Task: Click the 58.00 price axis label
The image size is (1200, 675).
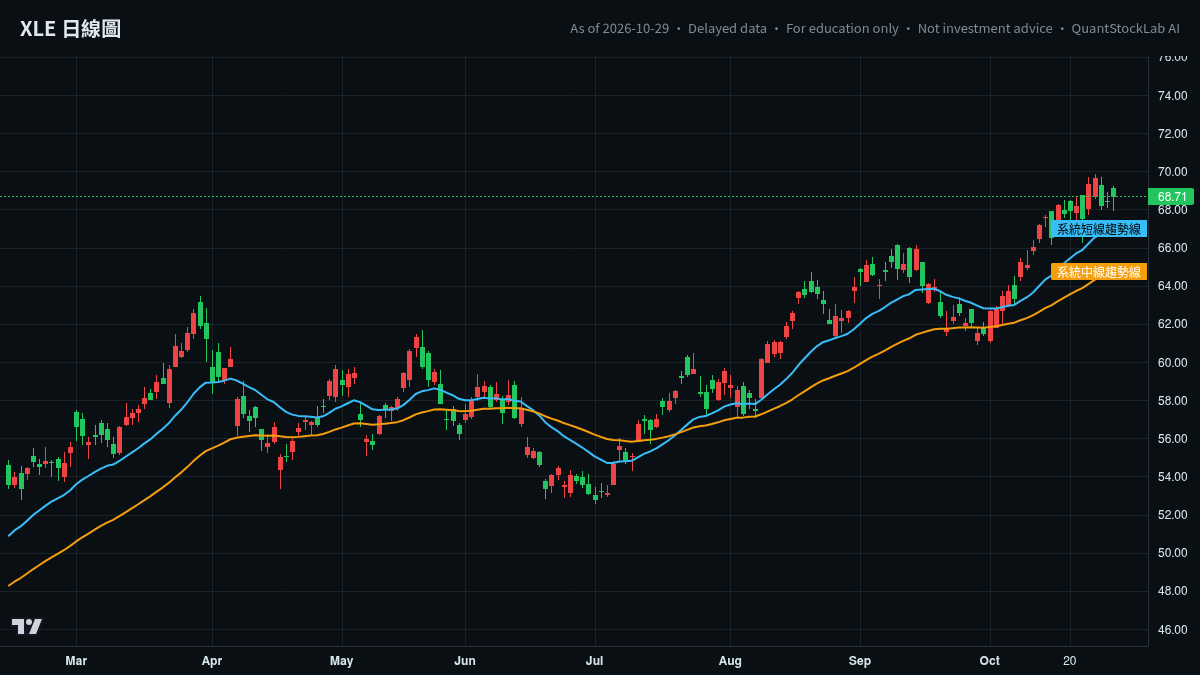Action: pyautogui.click(x=1172, y=400)
